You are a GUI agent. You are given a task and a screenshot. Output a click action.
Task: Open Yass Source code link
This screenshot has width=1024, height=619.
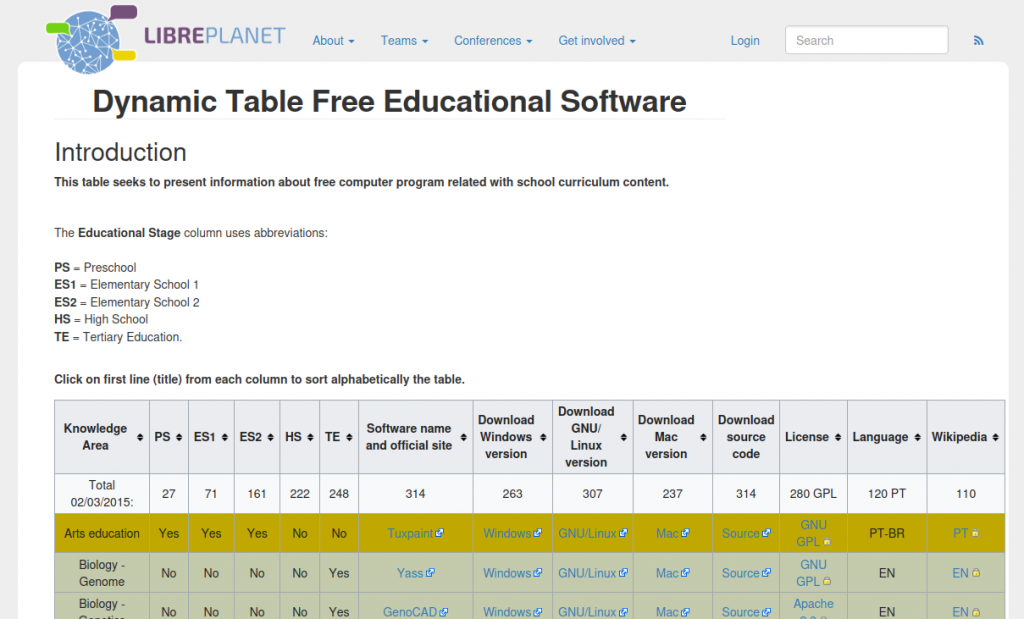point(746,573)
